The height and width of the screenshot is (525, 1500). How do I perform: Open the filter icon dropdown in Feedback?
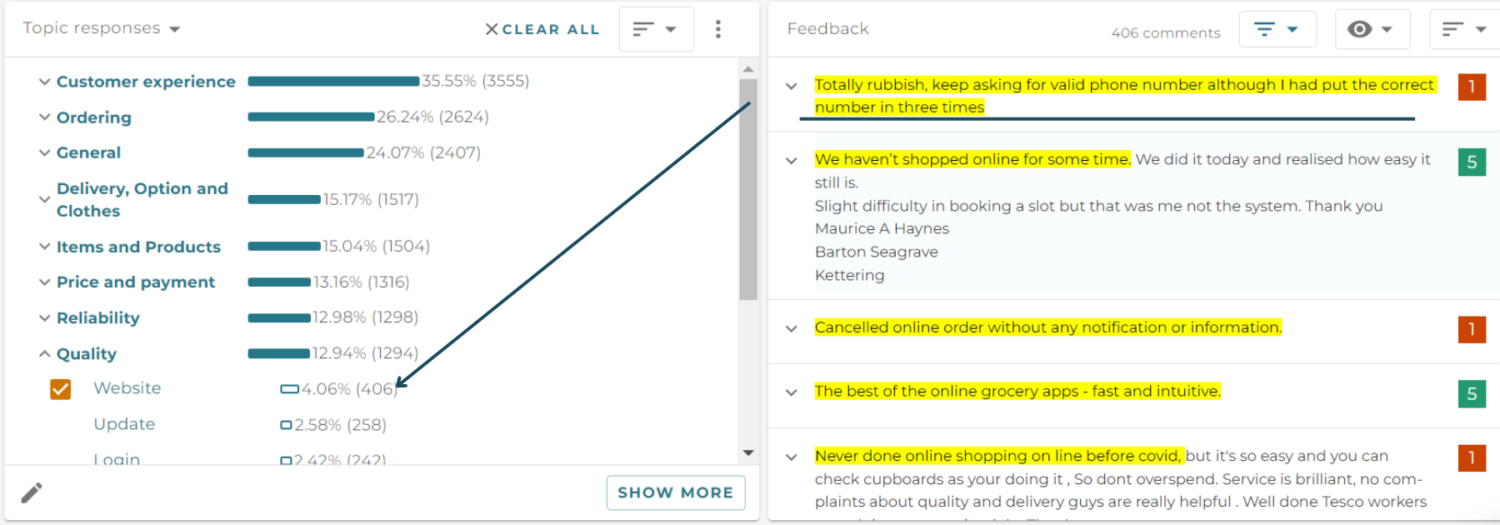point(1277,30)
